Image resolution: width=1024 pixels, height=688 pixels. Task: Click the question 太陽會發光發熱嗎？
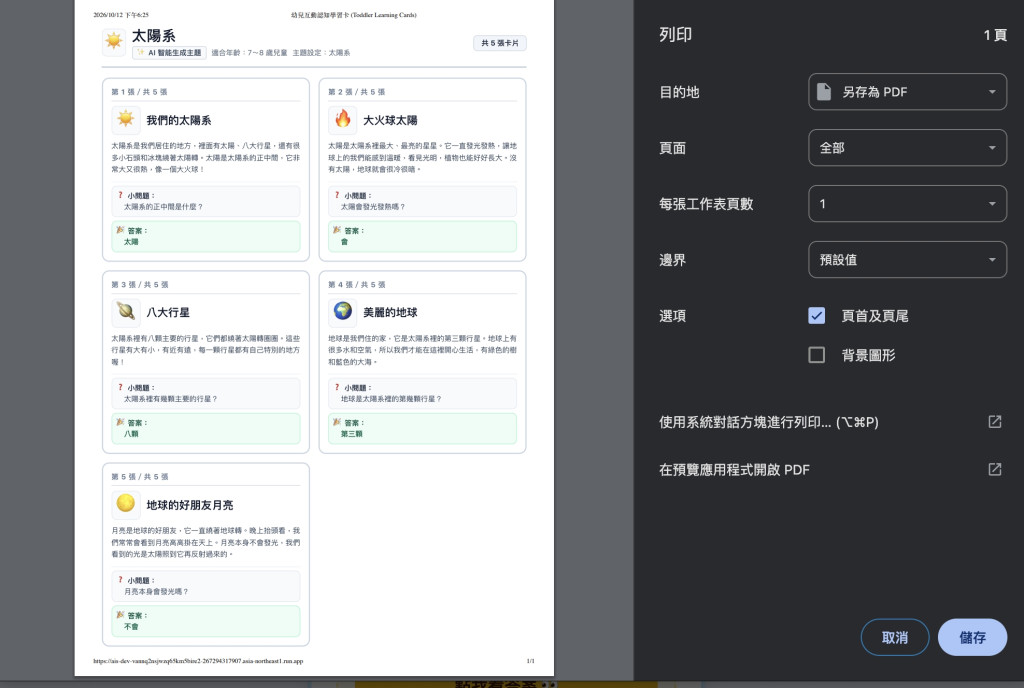(373, 207)
